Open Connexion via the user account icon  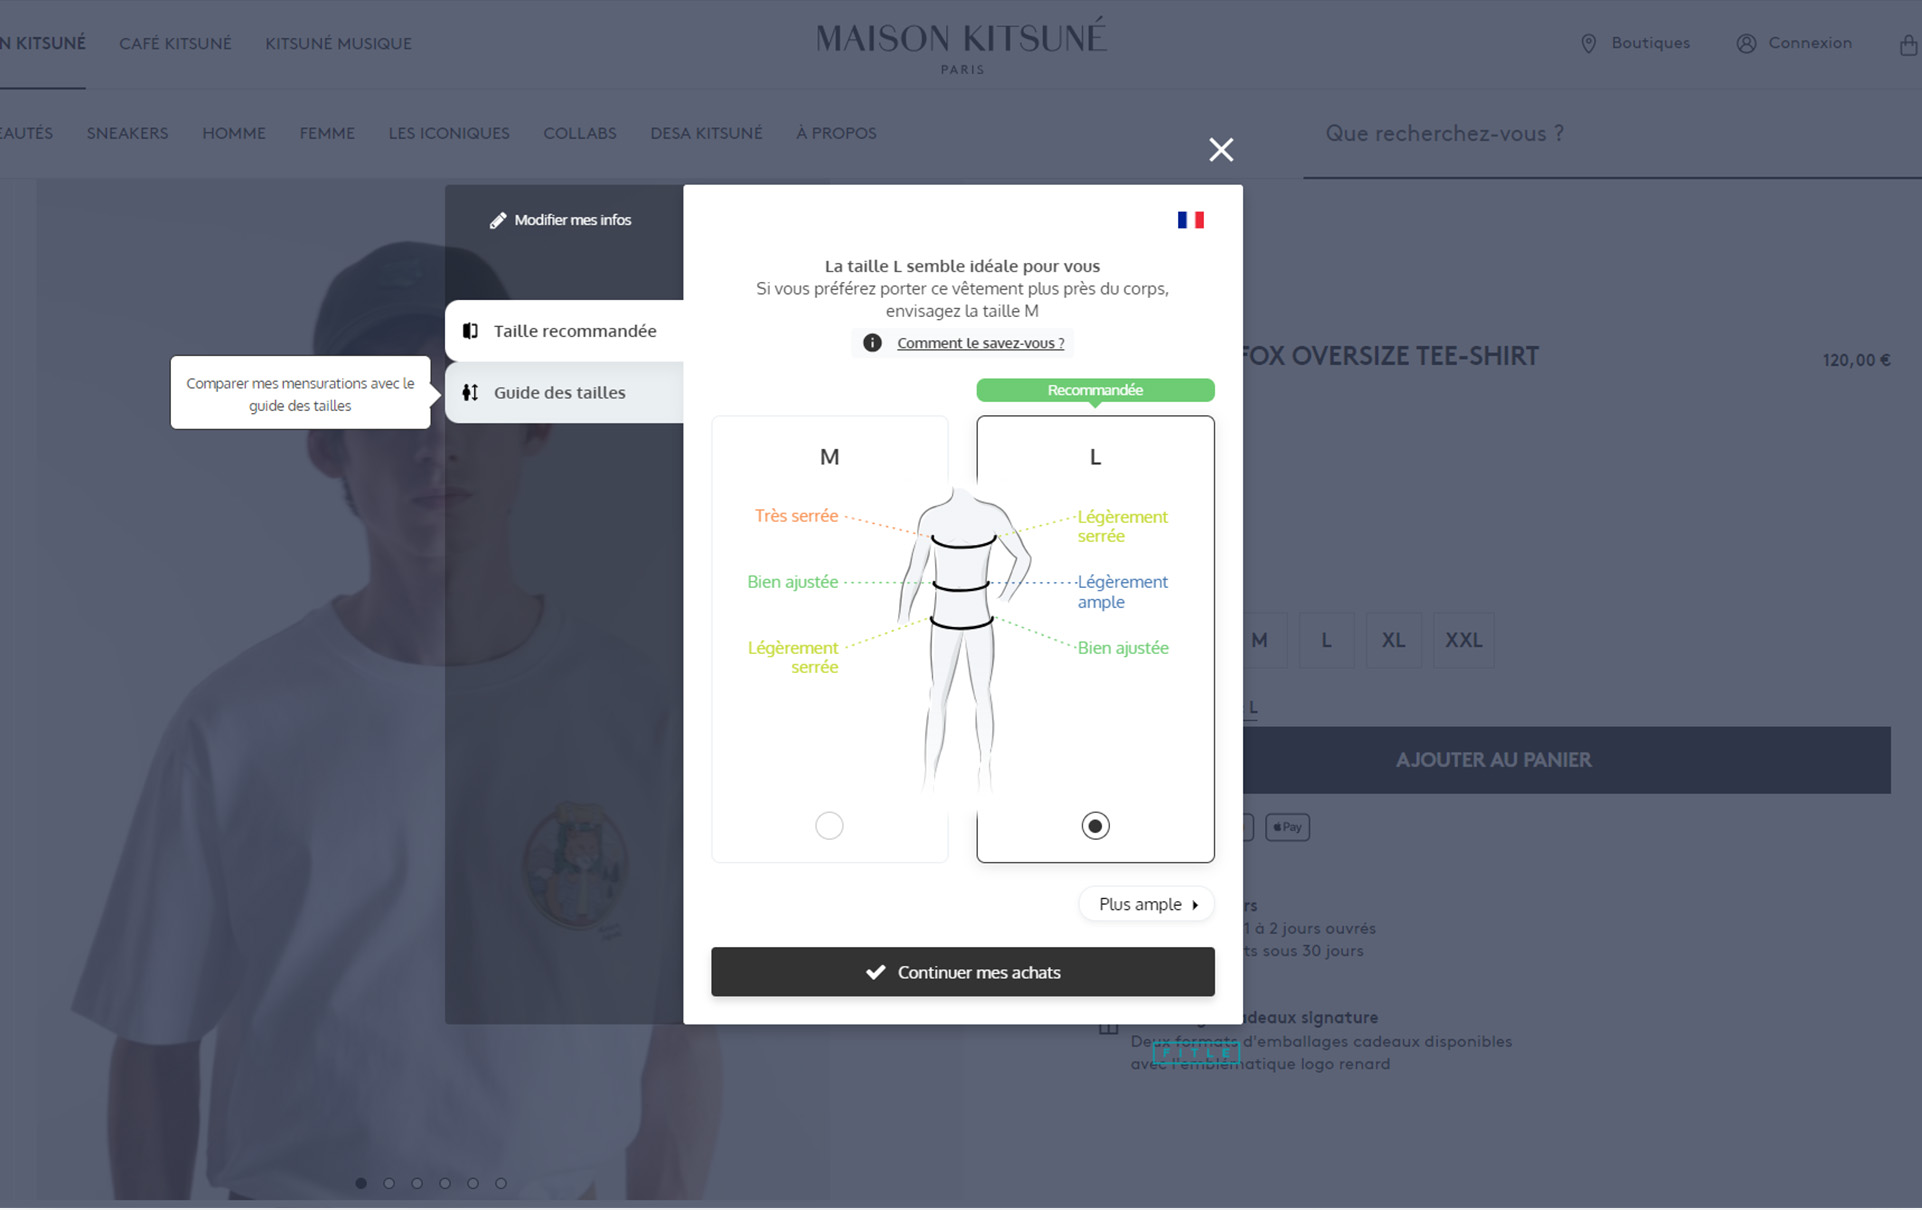pyautogui.click(x=1746, y=43)
